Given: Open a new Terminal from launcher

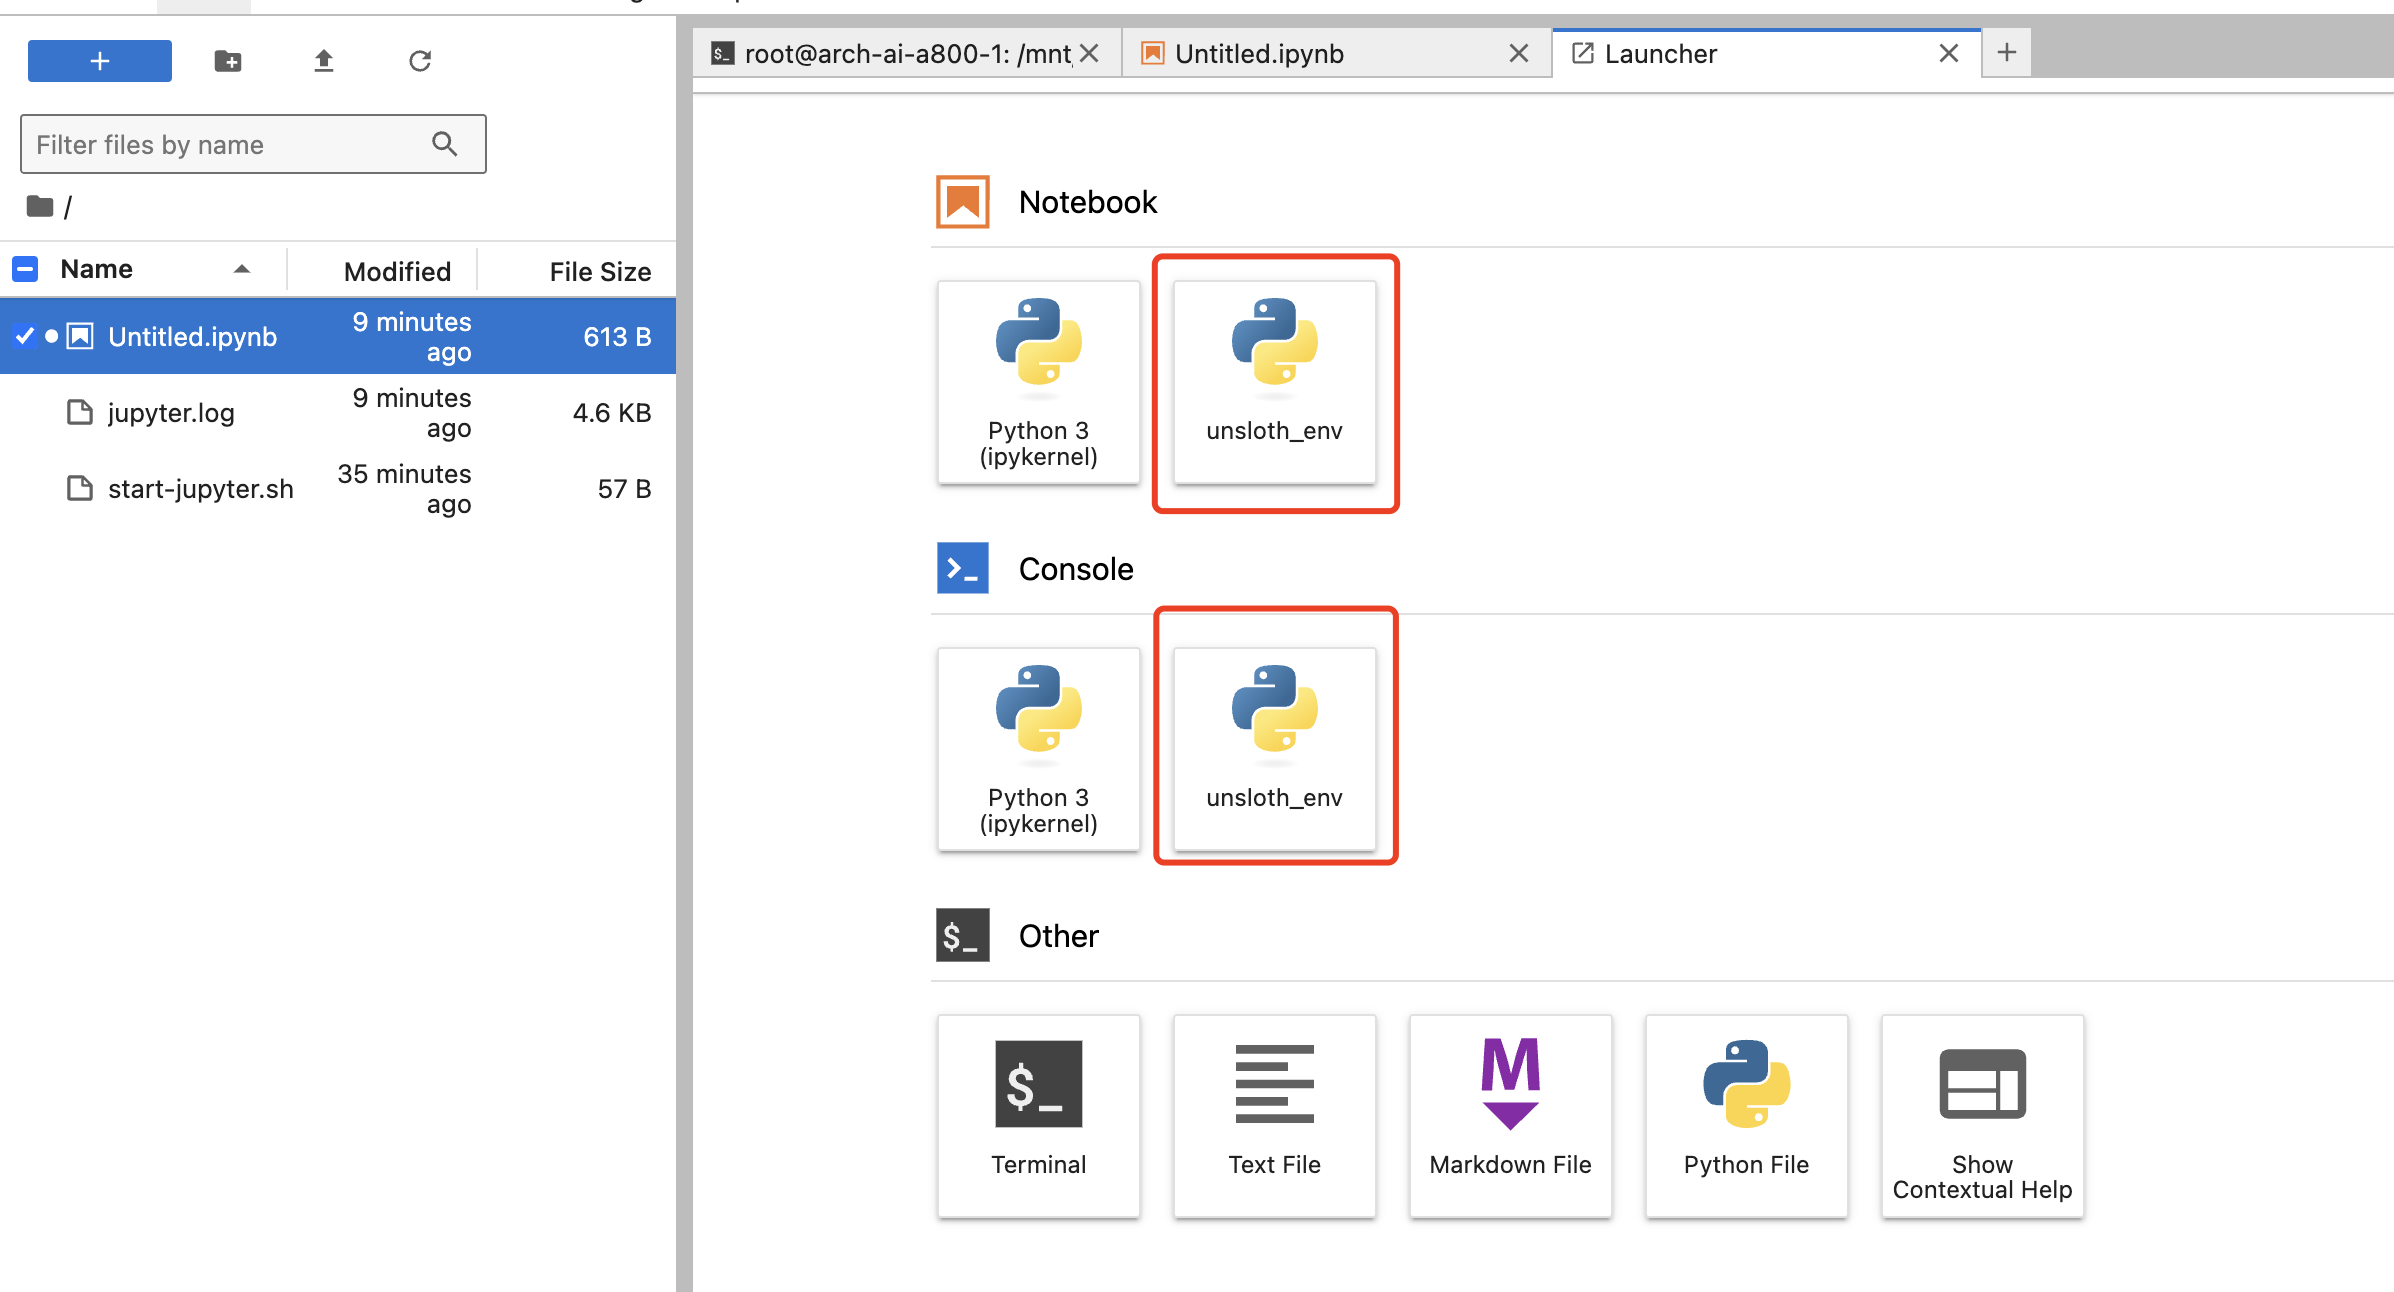Looking at the screenshot, I should click(x=1038, y=1115).
